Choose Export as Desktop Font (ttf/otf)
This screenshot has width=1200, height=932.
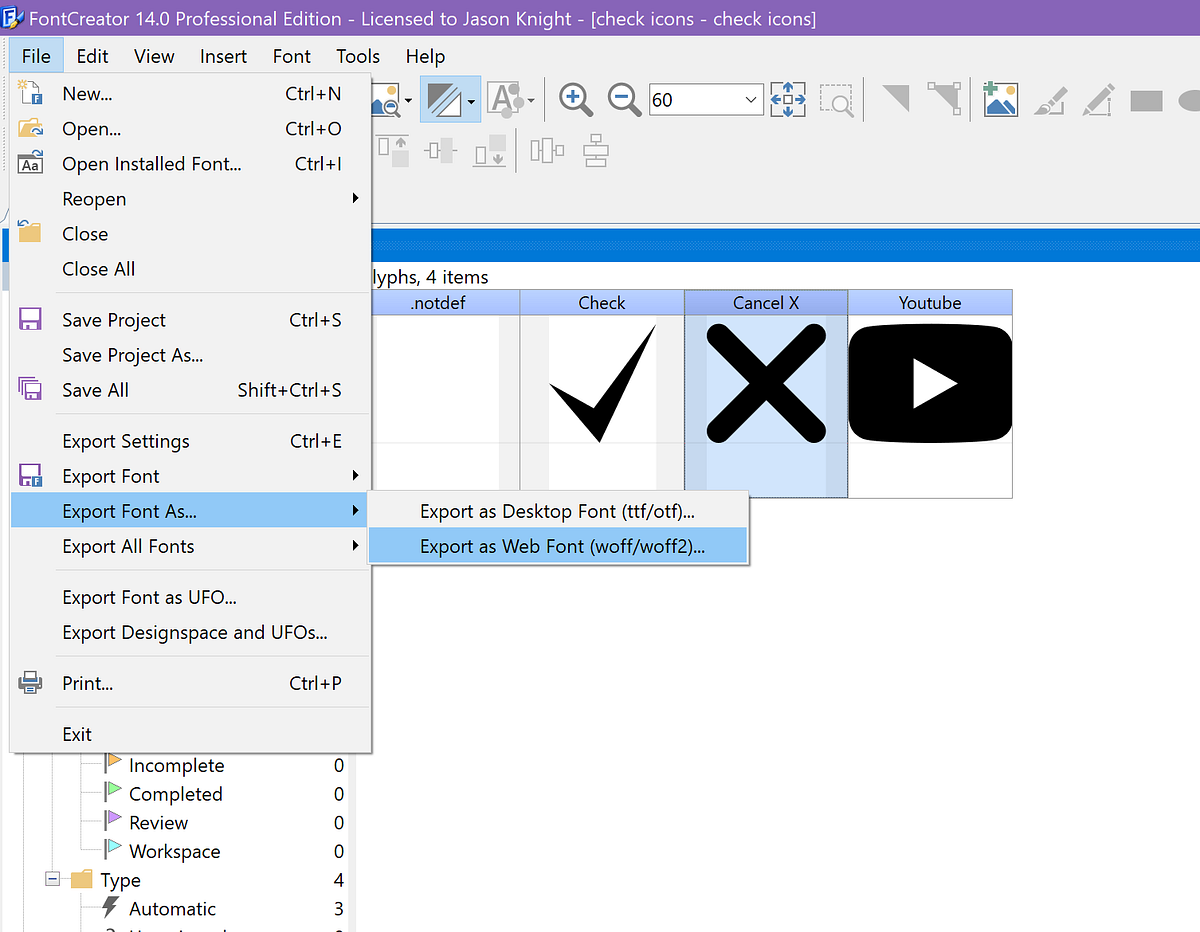pos(558,510)
